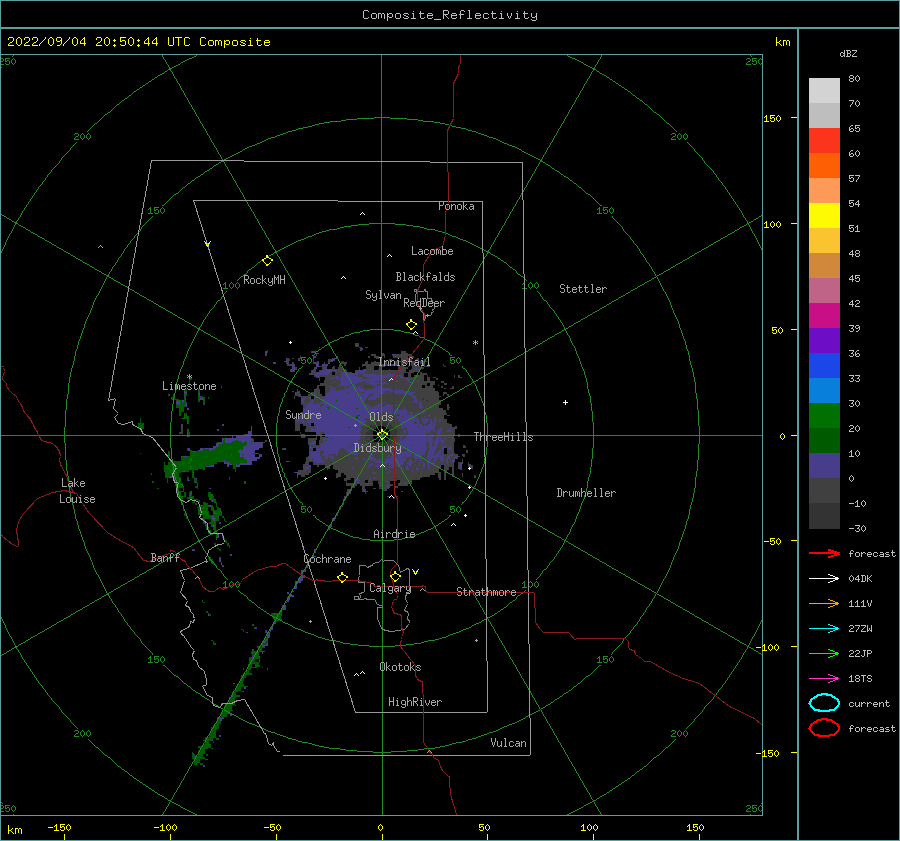Select the bright green 20-30 dBZ swatch

824,416
